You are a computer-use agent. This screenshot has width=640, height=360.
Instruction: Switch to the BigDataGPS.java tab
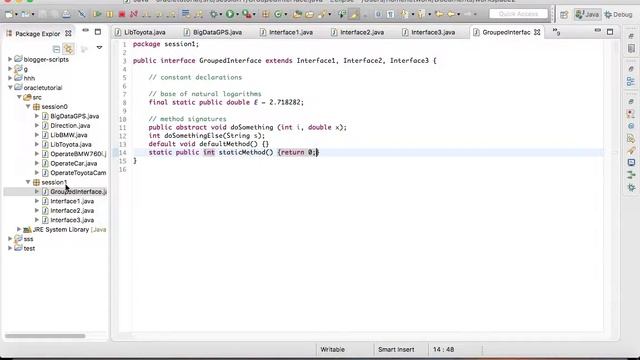pyautogui.click(x=213, y=32)
